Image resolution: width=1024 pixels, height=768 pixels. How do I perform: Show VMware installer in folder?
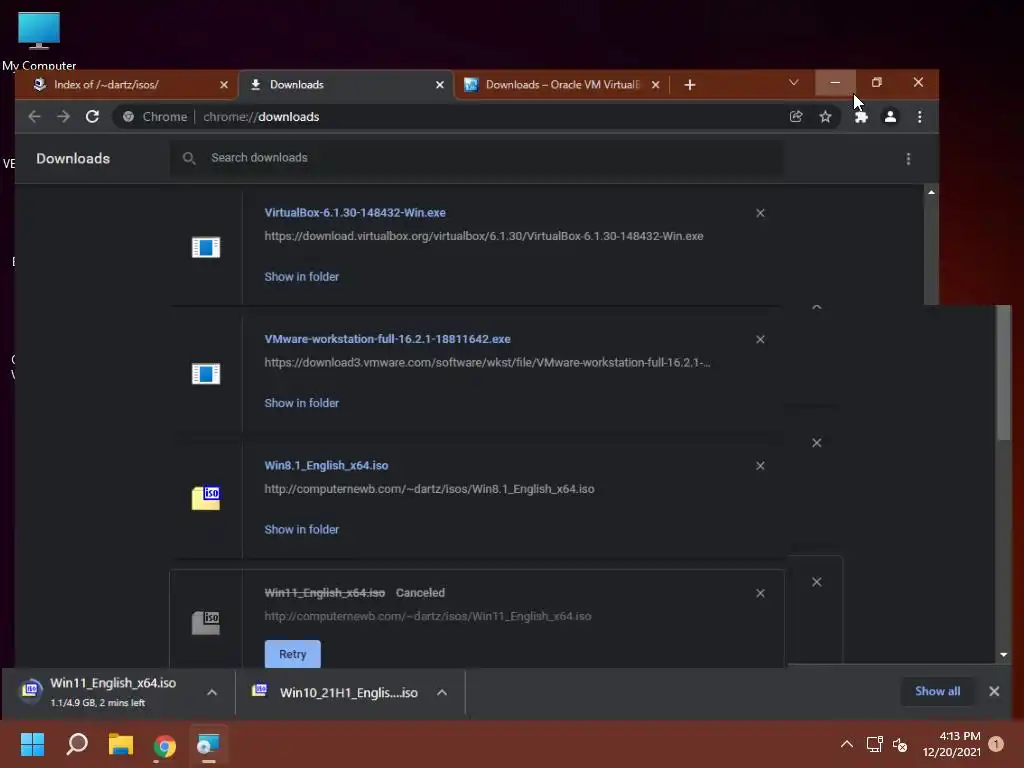[x=301, y=403]
